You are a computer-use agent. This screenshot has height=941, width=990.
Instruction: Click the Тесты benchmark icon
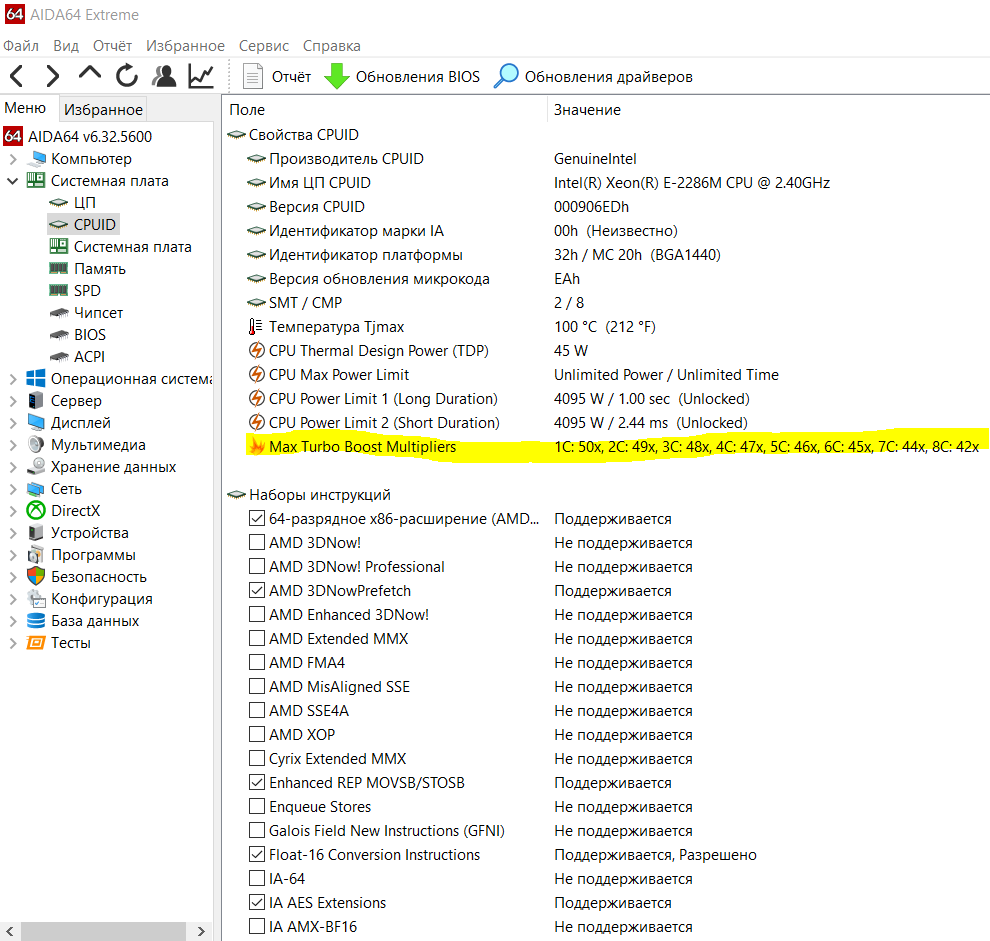pyautogui.click(x=36, y=643)
